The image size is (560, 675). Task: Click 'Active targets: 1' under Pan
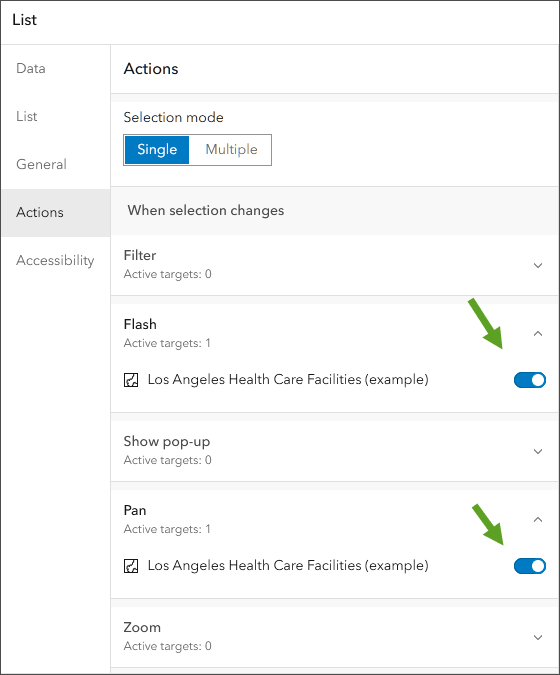(x=167, y=529)
